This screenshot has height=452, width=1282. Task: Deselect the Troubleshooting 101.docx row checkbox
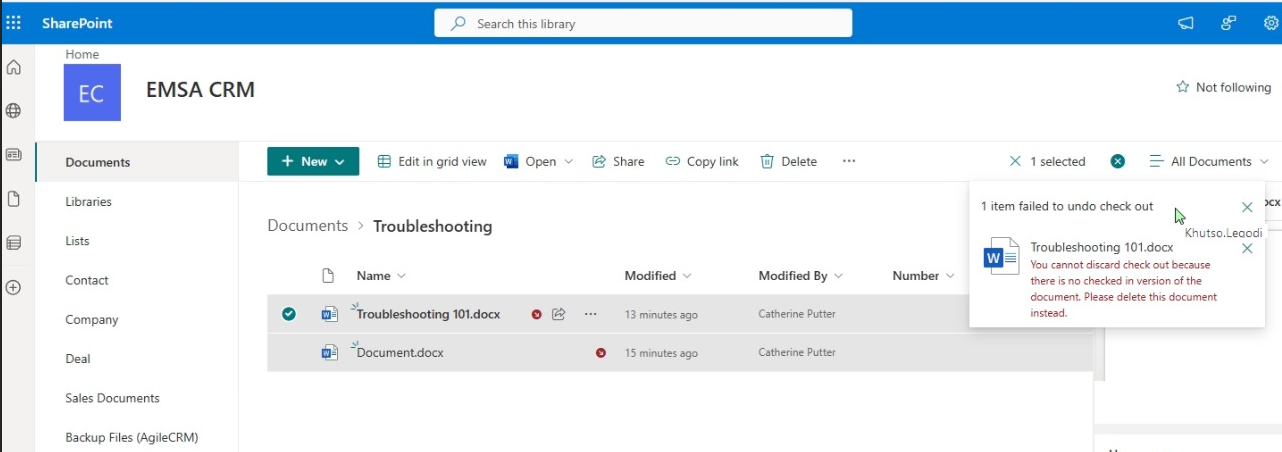point(289,314)
